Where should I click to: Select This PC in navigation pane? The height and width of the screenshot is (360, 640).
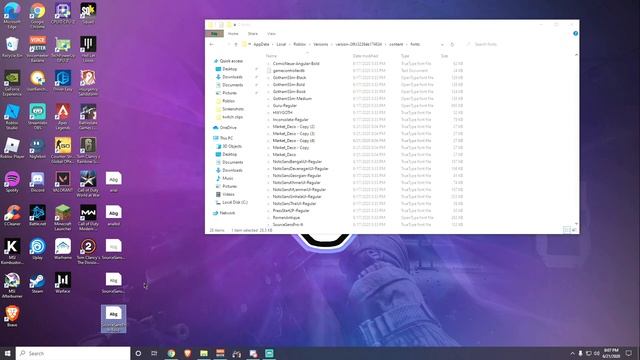[x=226, y=138]
